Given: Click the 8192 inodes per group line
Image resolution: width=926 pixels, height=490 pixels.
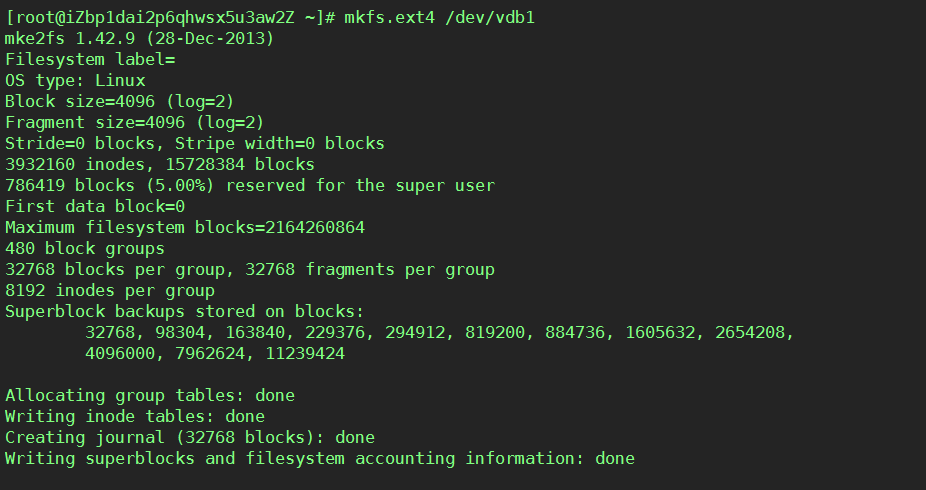Looking at the screenshot, I should tap(110, 290).
